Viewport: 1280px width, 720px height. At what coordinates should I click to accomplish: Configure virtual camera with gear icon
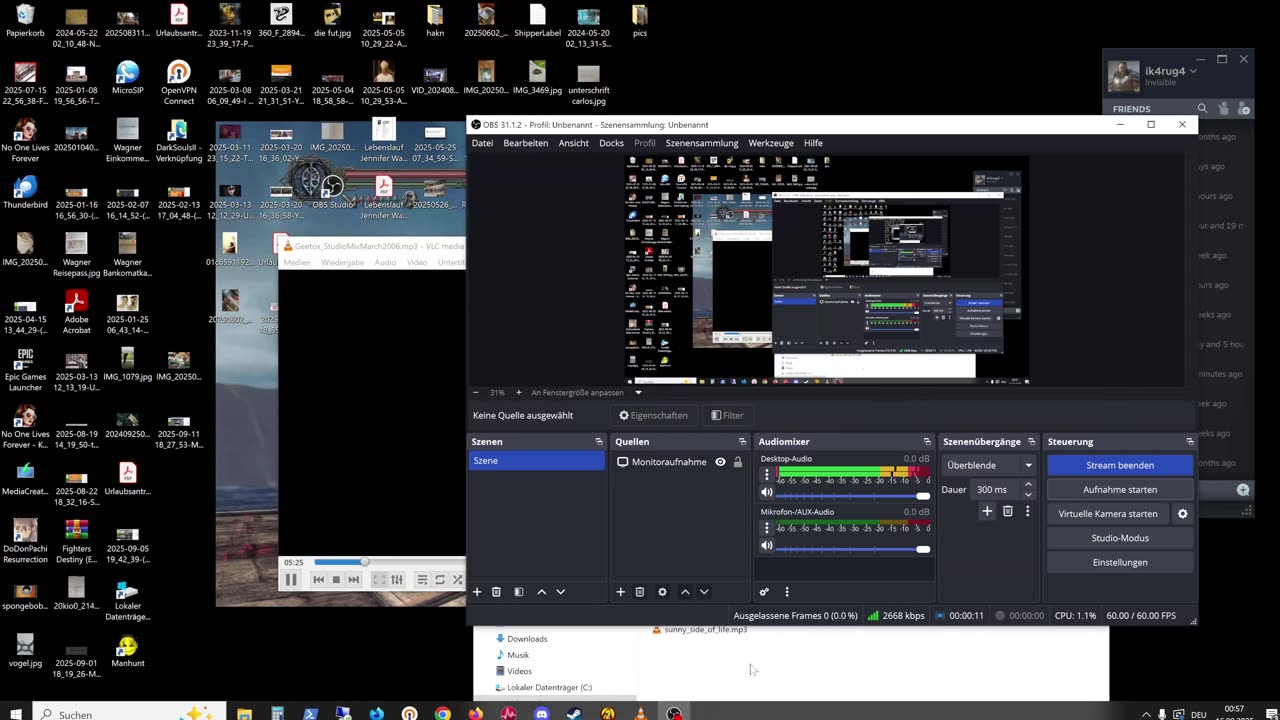click(1182, 514)
